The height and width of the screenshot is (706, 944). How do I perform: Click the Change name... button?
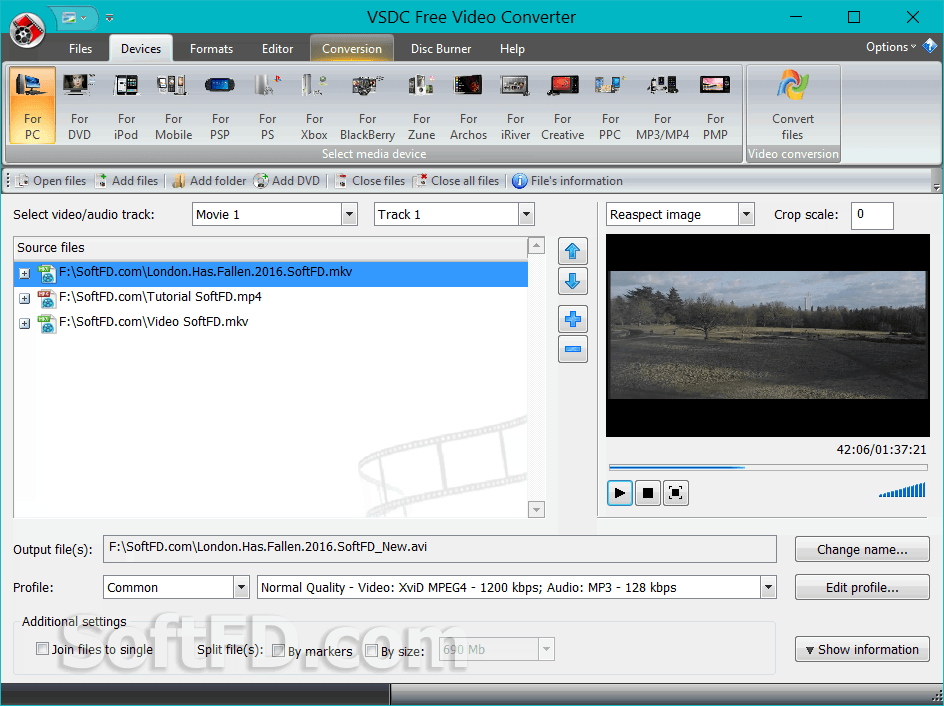(x=862, y=550)
